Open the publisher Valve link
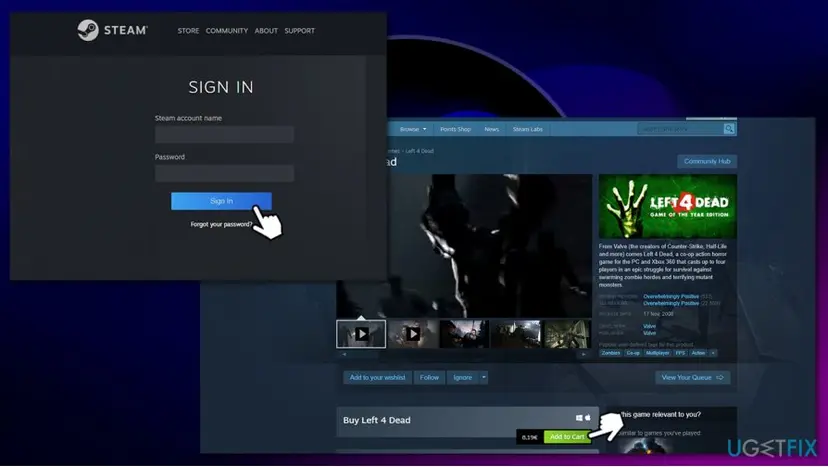The image size is (828, 467). click(x=649, y=333)
